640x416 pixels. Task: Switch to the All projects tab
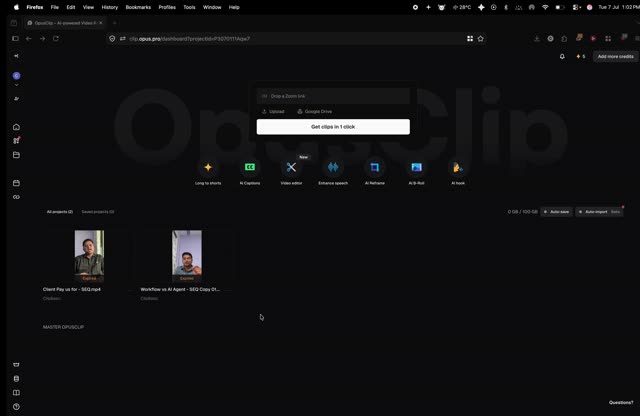coord(60,211)
